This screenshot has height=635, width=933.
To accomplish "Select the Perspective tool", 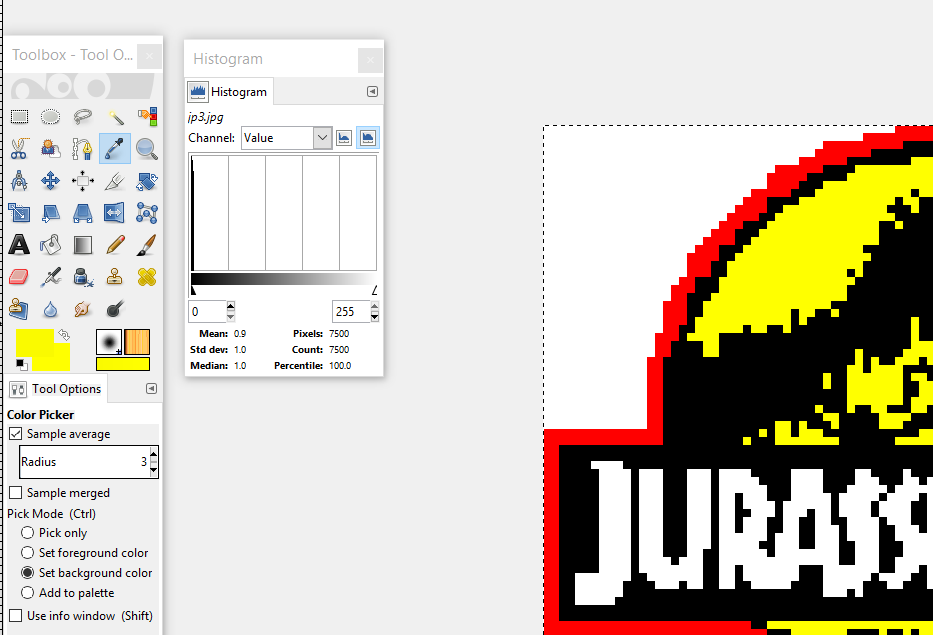I will pyautogui.click(x=83, y=212).
